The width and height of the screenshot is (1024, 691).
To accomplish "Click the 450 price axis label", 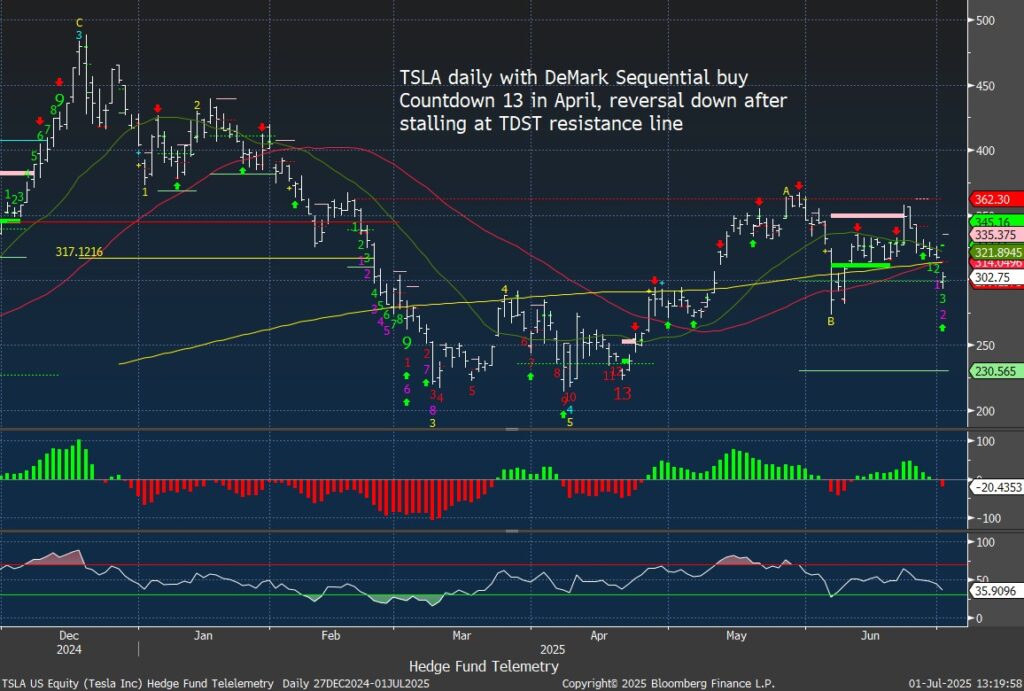I will (985, 86).
